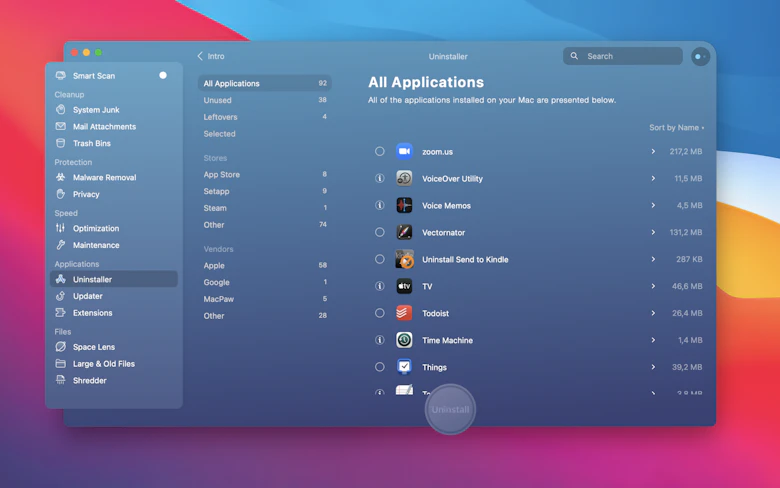Expand the Voice Memos row chevron
This screenshot has height=488, width=780.
point(653,205)
